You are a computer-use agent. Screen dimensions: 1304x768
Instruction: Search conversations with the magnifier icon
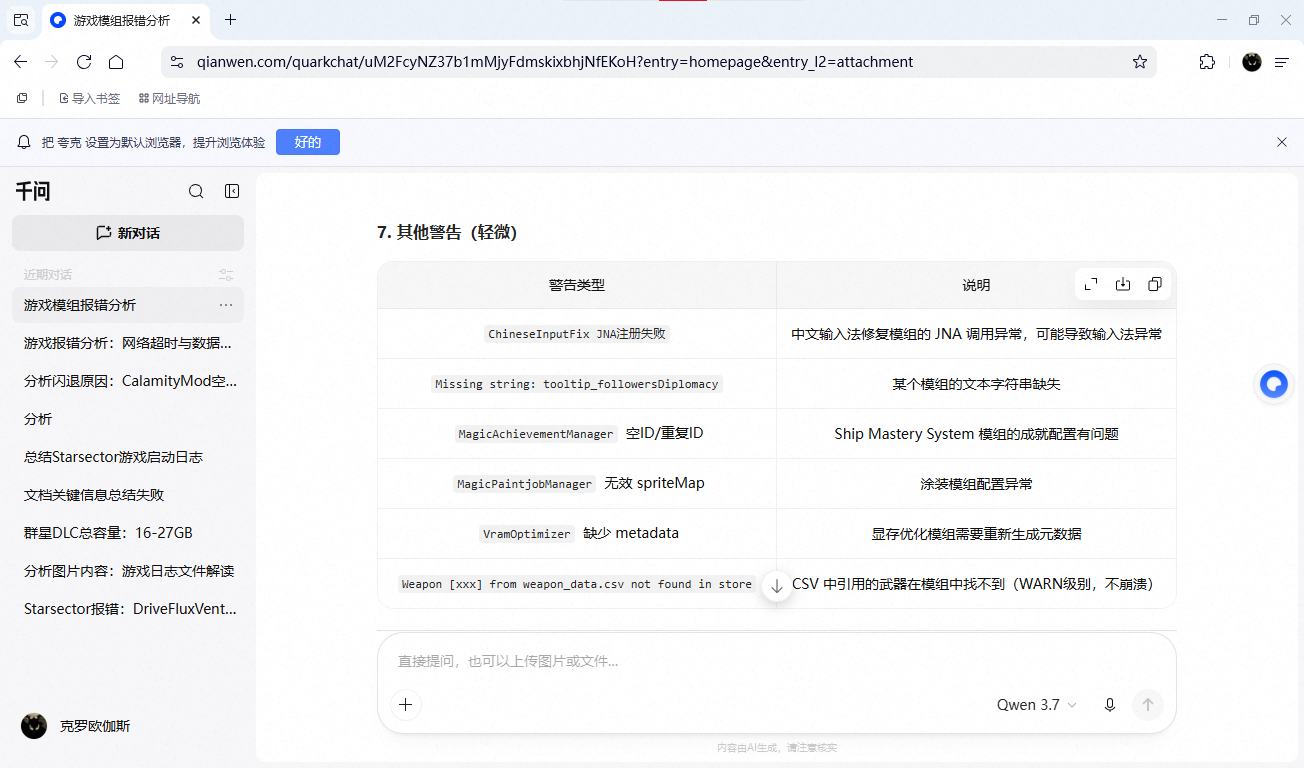point(196,191)
